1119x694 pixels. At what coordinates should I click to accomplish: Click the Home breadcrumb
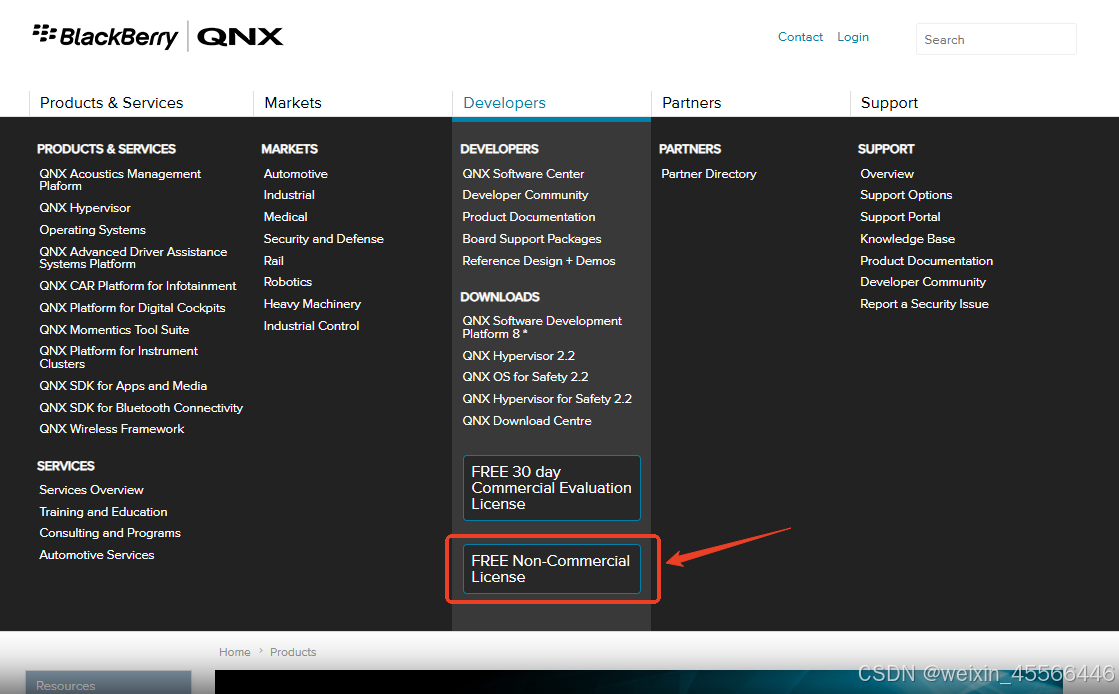pos(235,652)
